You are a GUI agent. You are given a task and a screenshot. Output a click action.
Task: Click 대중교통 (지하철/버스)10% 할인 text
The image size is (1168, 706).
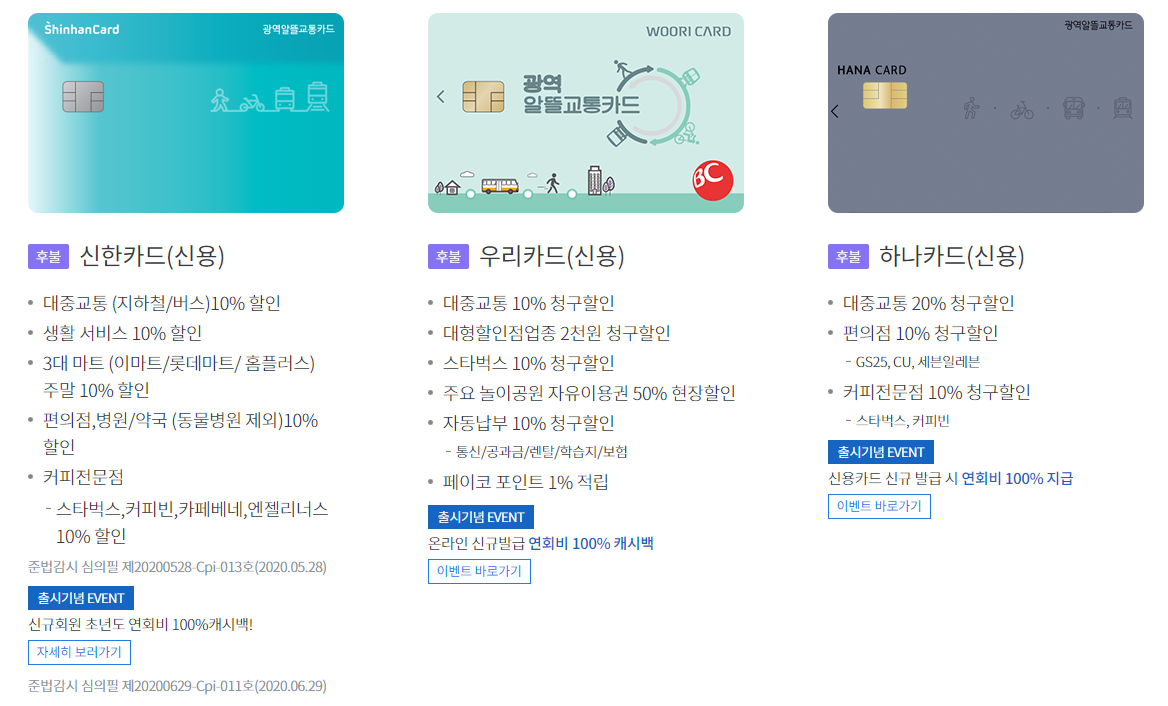[162, 303]
